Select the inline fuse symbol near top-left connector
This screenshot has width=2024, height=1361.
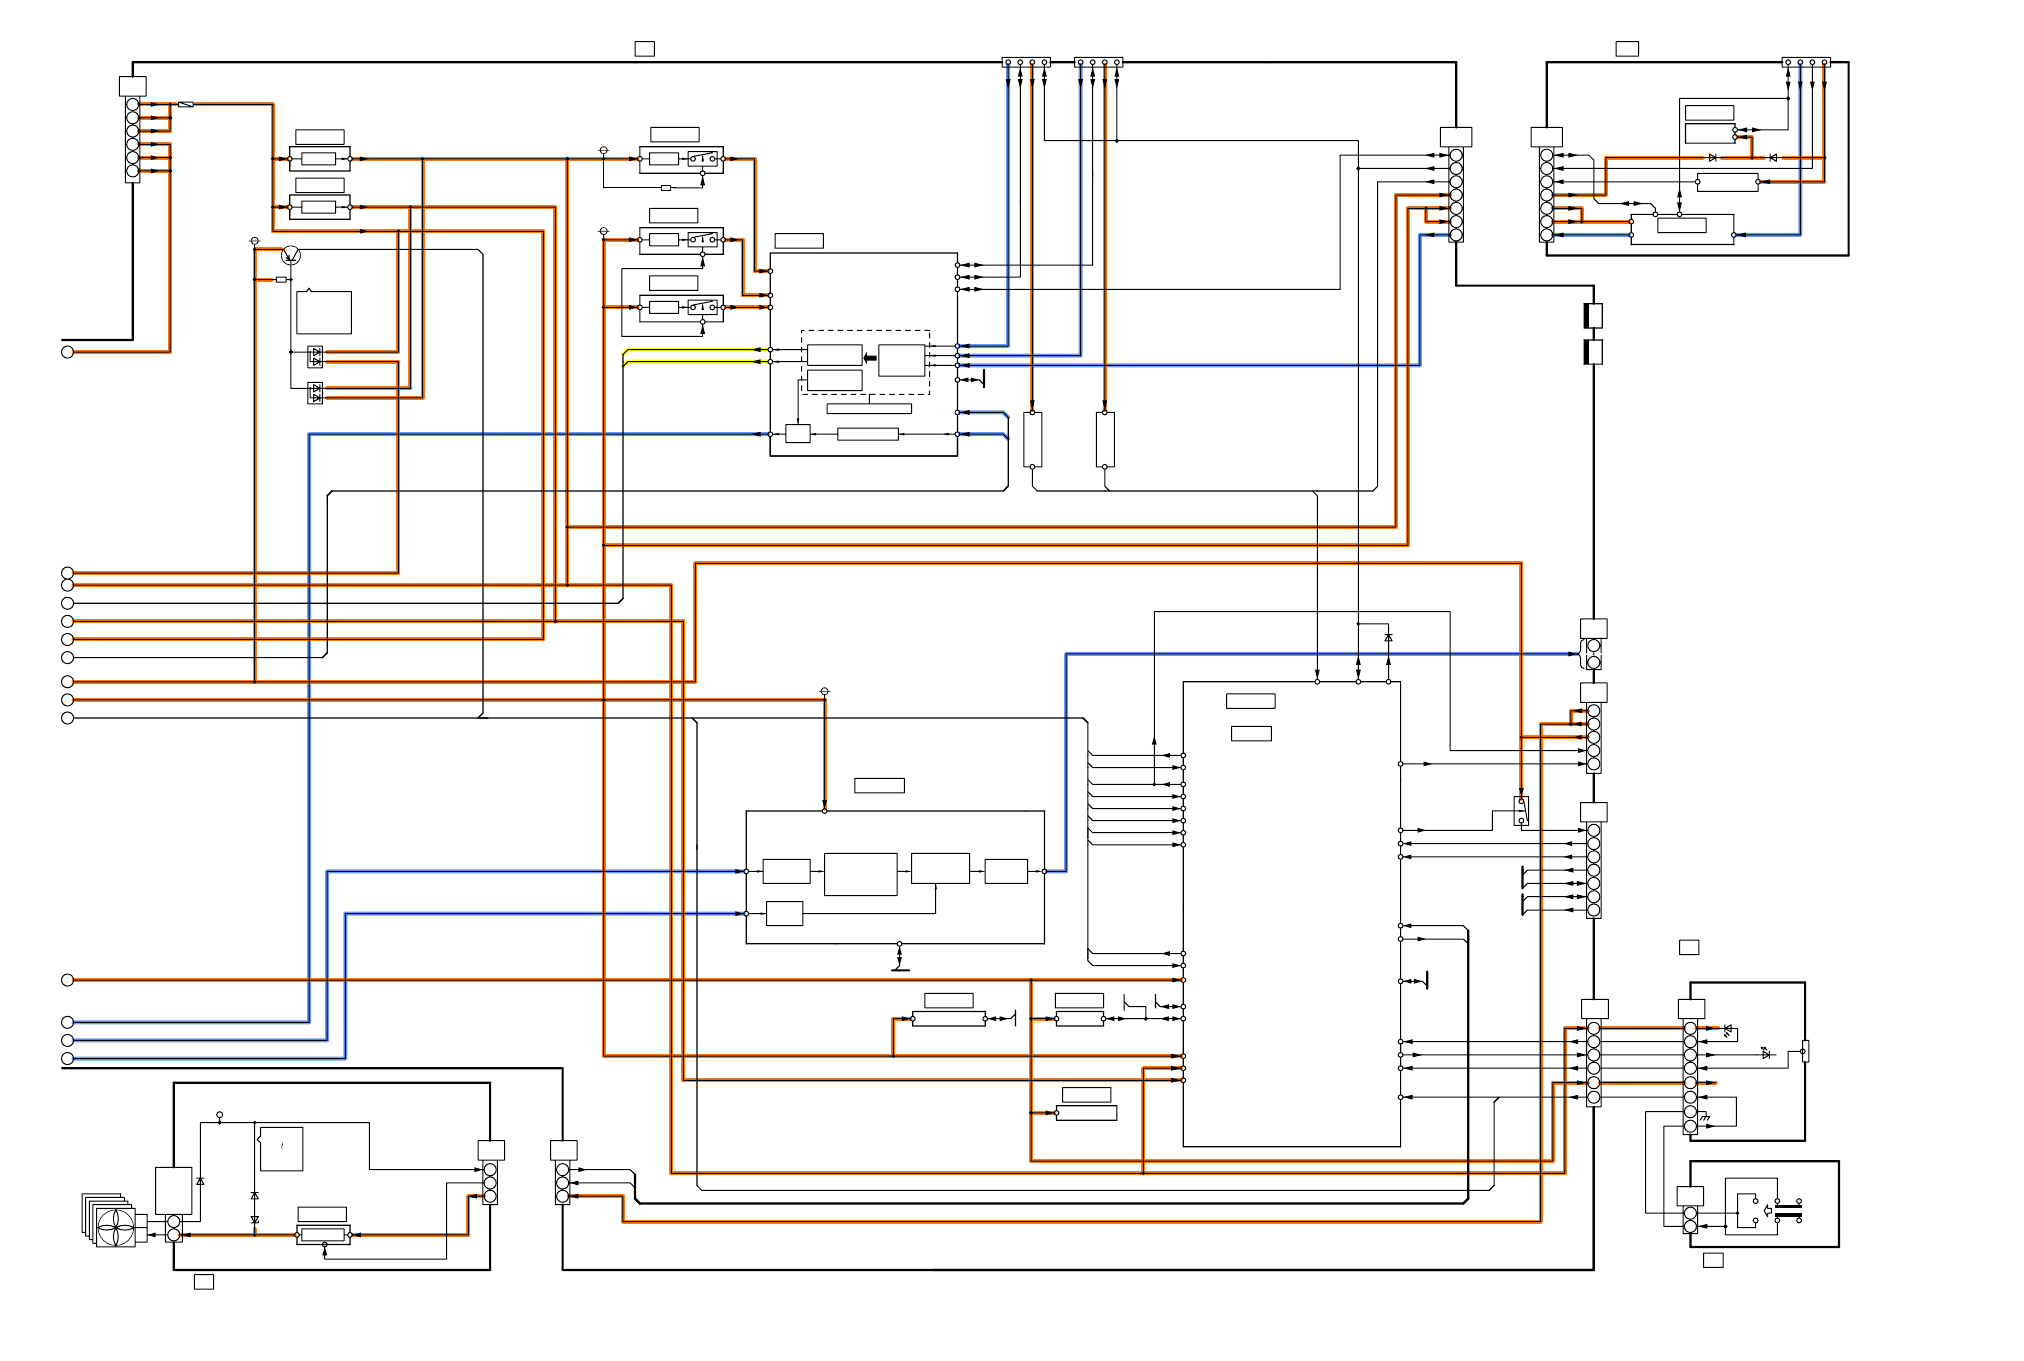186,104
